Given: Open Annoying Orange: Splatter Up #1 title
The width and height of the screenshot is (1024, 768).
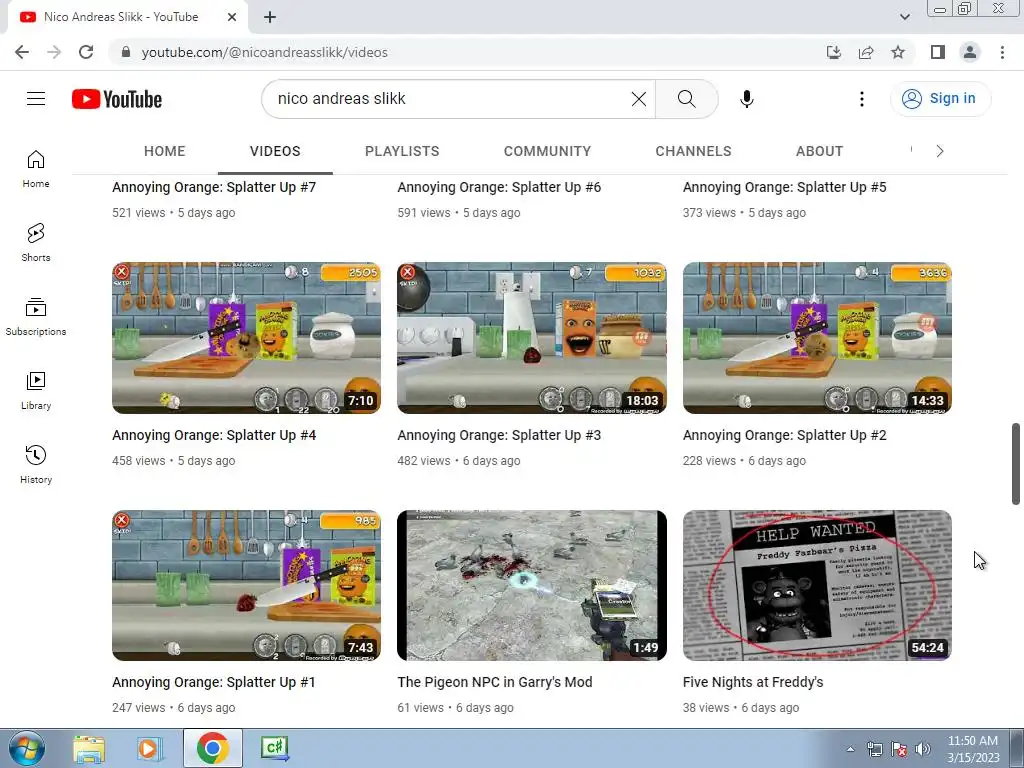Looking at the screenshot, I should pyautogui.click(x=214, y=682).
